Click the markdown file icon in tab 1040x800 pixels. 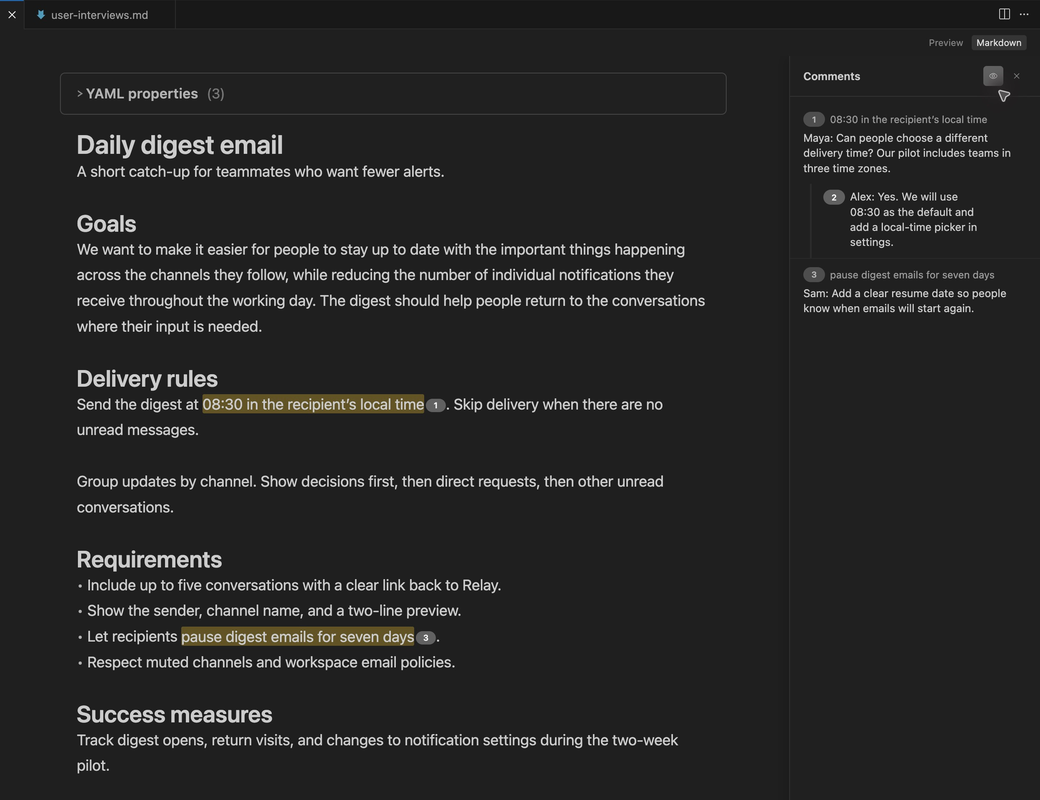(x=40, y=15)
